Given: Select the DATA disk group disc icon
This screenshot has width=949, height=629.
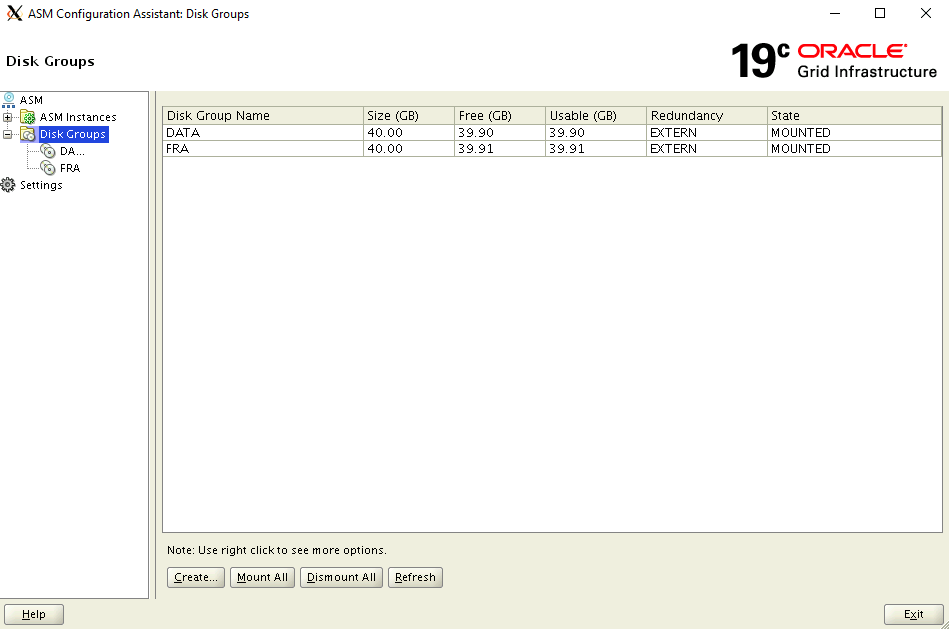Looking at the screenshot, I should [x=48, y=150].
